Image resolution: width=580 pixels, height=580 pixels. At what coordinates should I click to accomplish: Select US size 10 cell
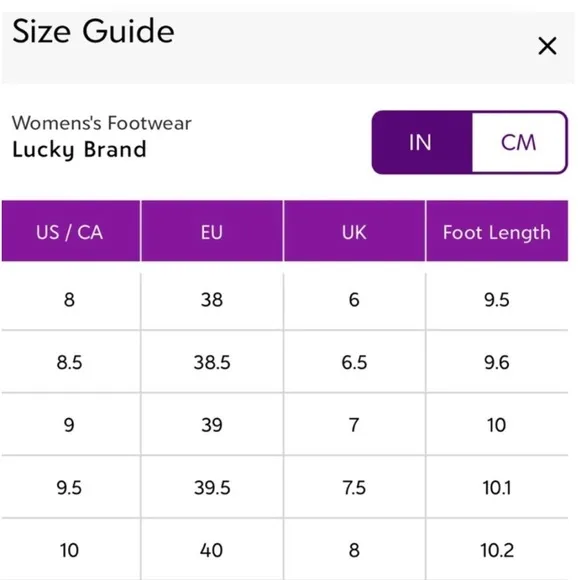coord(70,550)
